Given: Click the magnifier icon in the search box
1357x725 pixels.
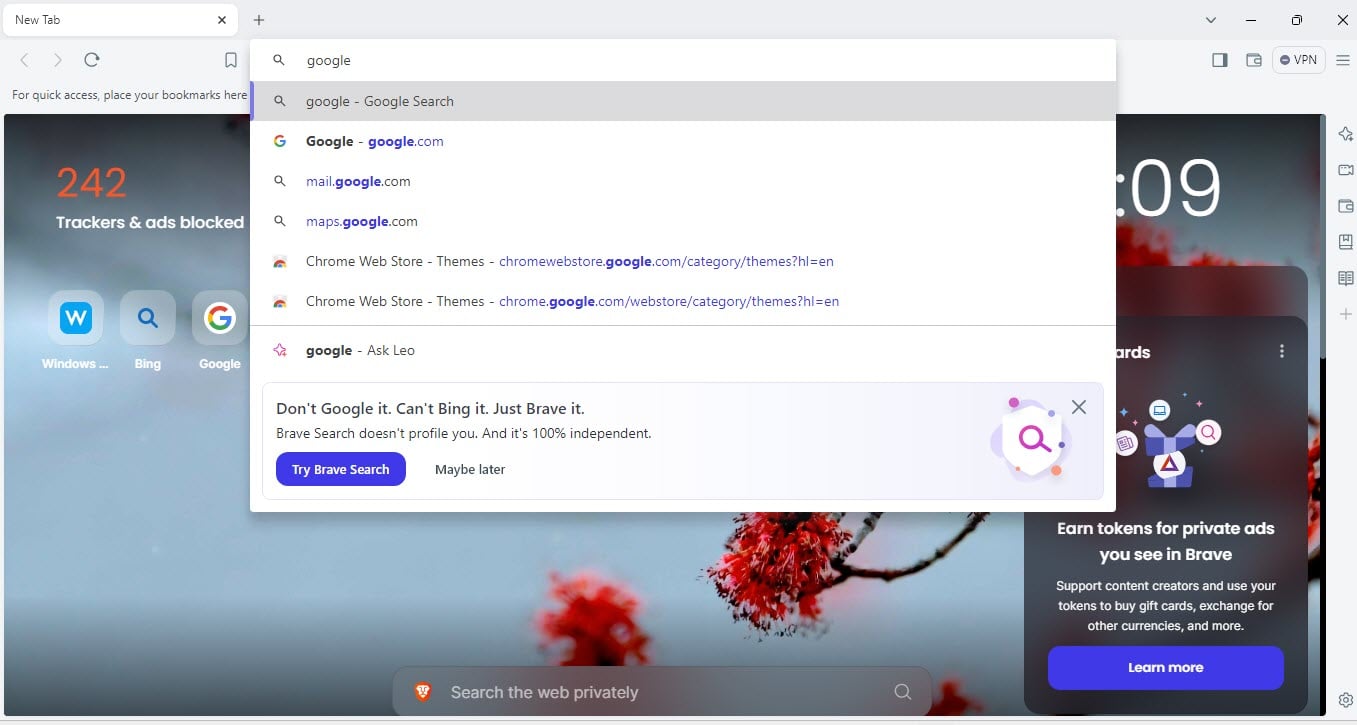Looking at the screenshot, I should pos(903,692).
